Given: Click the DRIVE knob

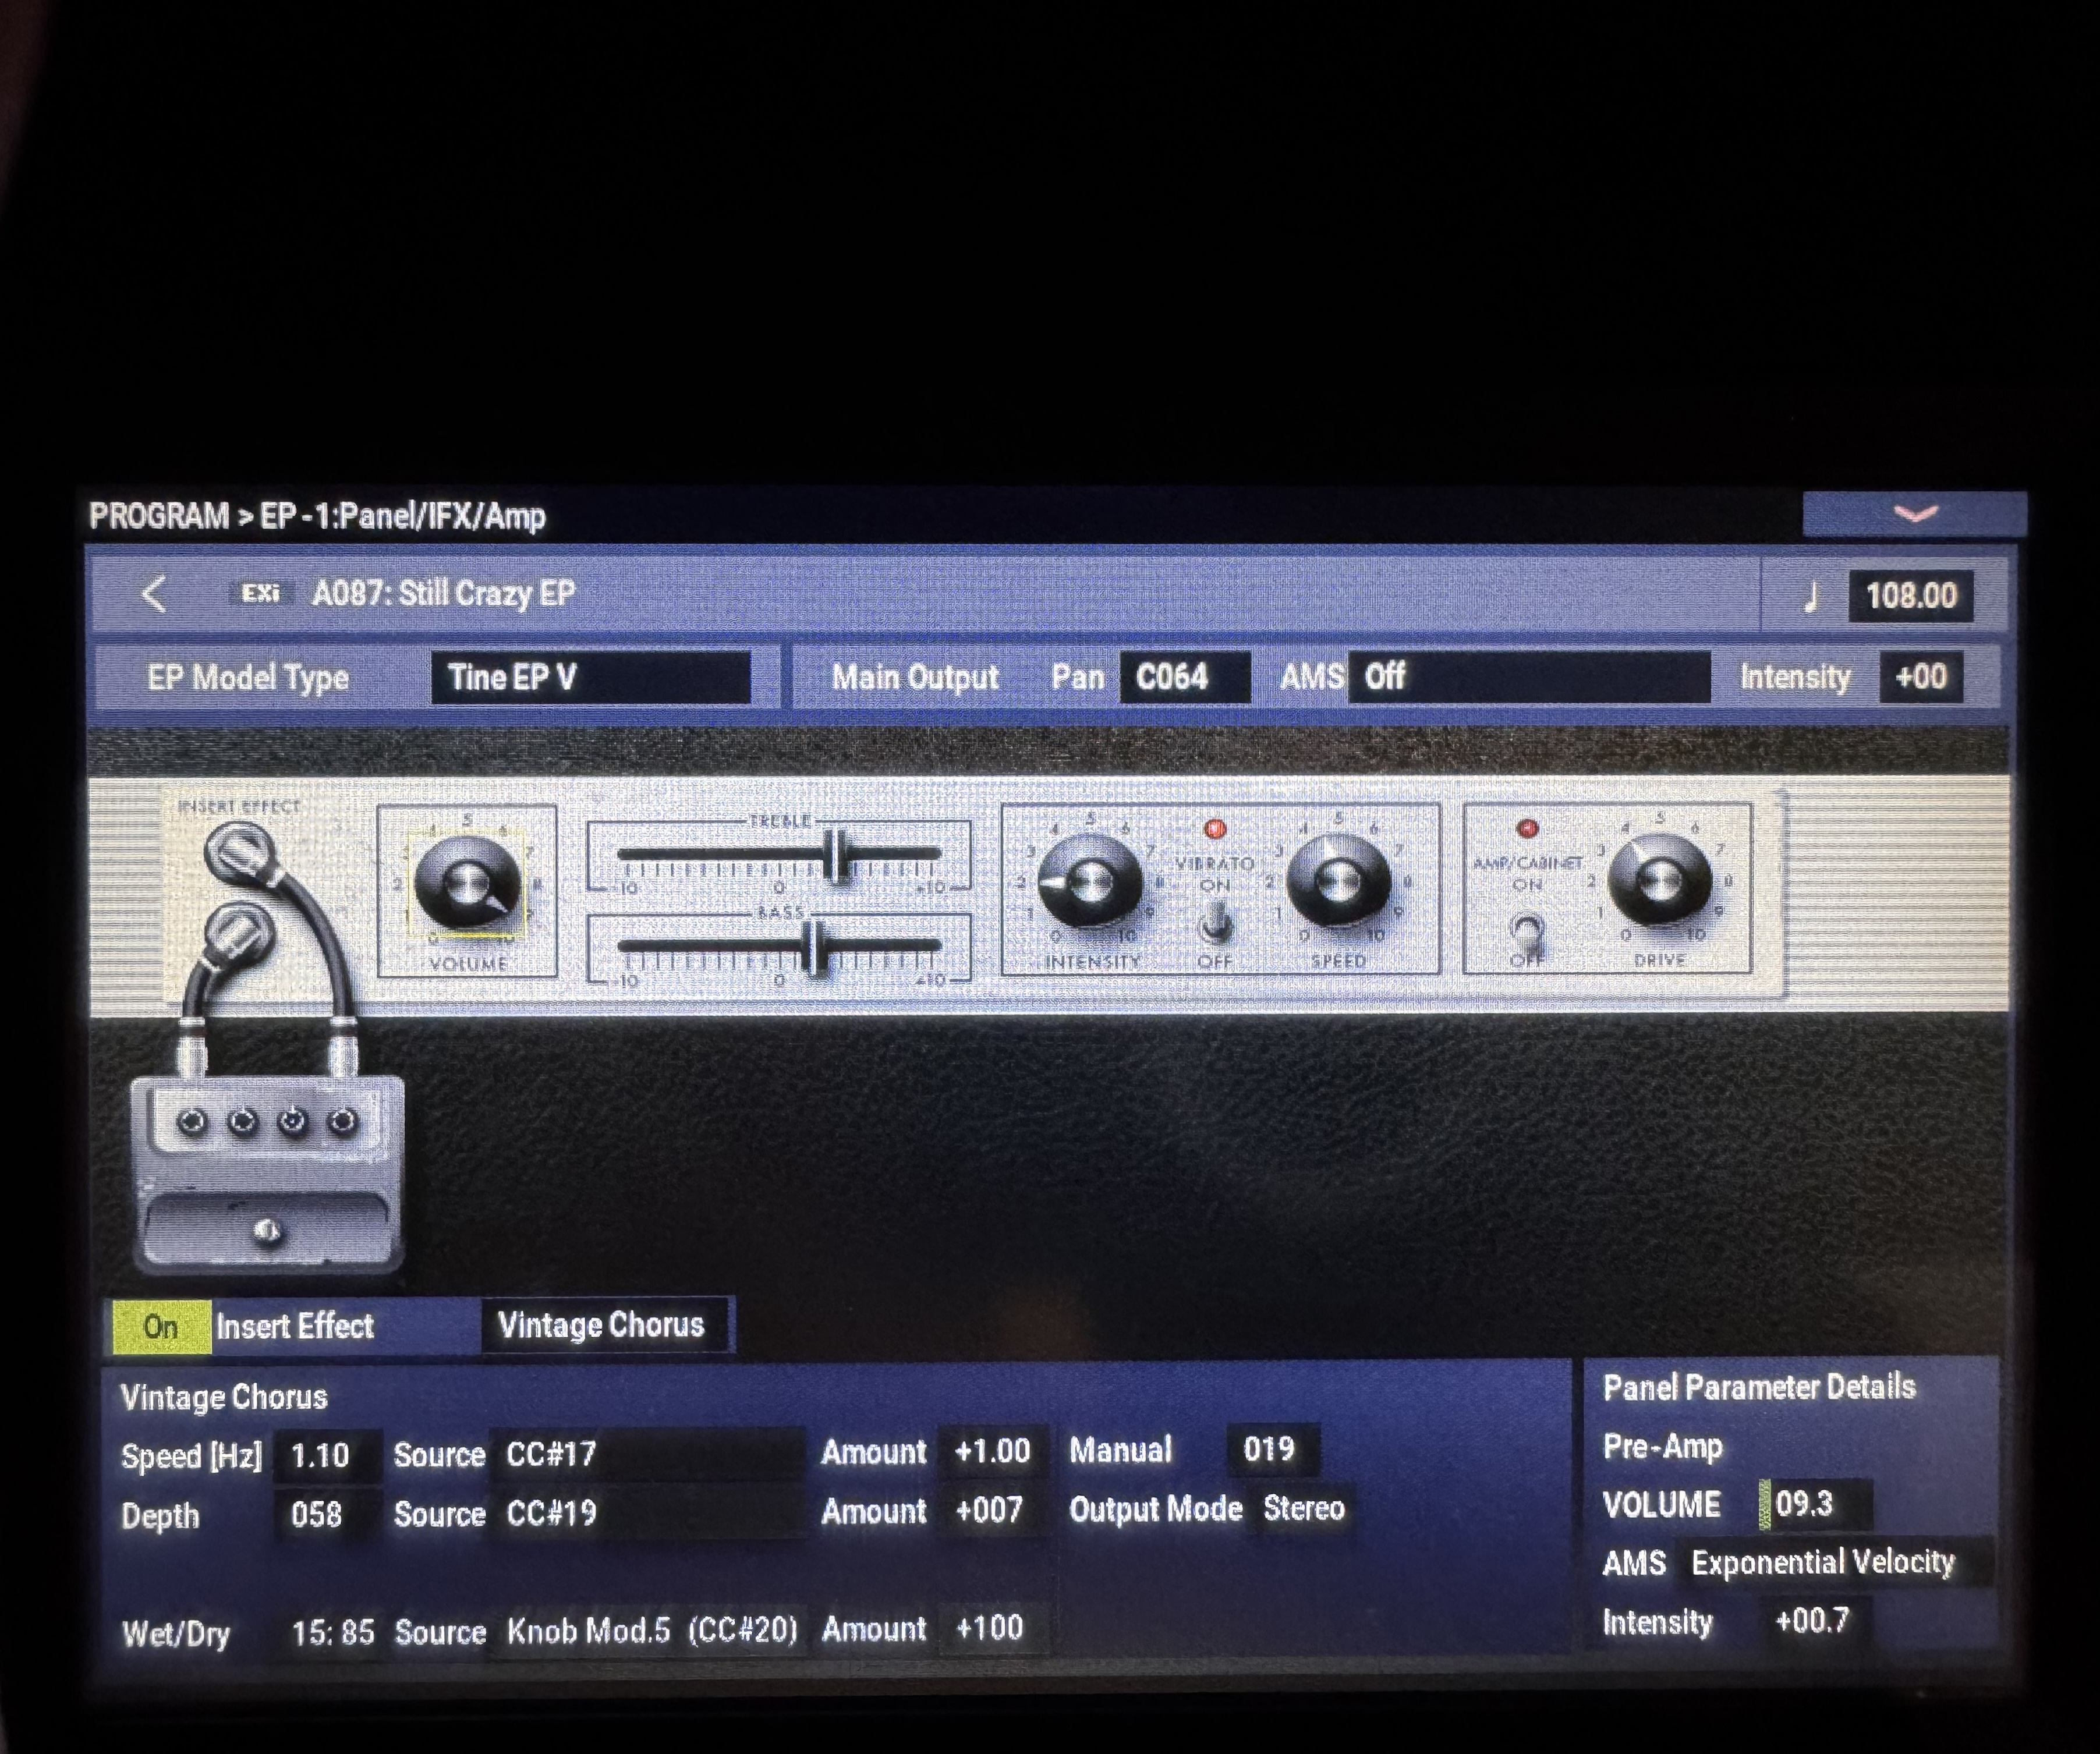Looking at the screenshot, I should pos(1659,880).
